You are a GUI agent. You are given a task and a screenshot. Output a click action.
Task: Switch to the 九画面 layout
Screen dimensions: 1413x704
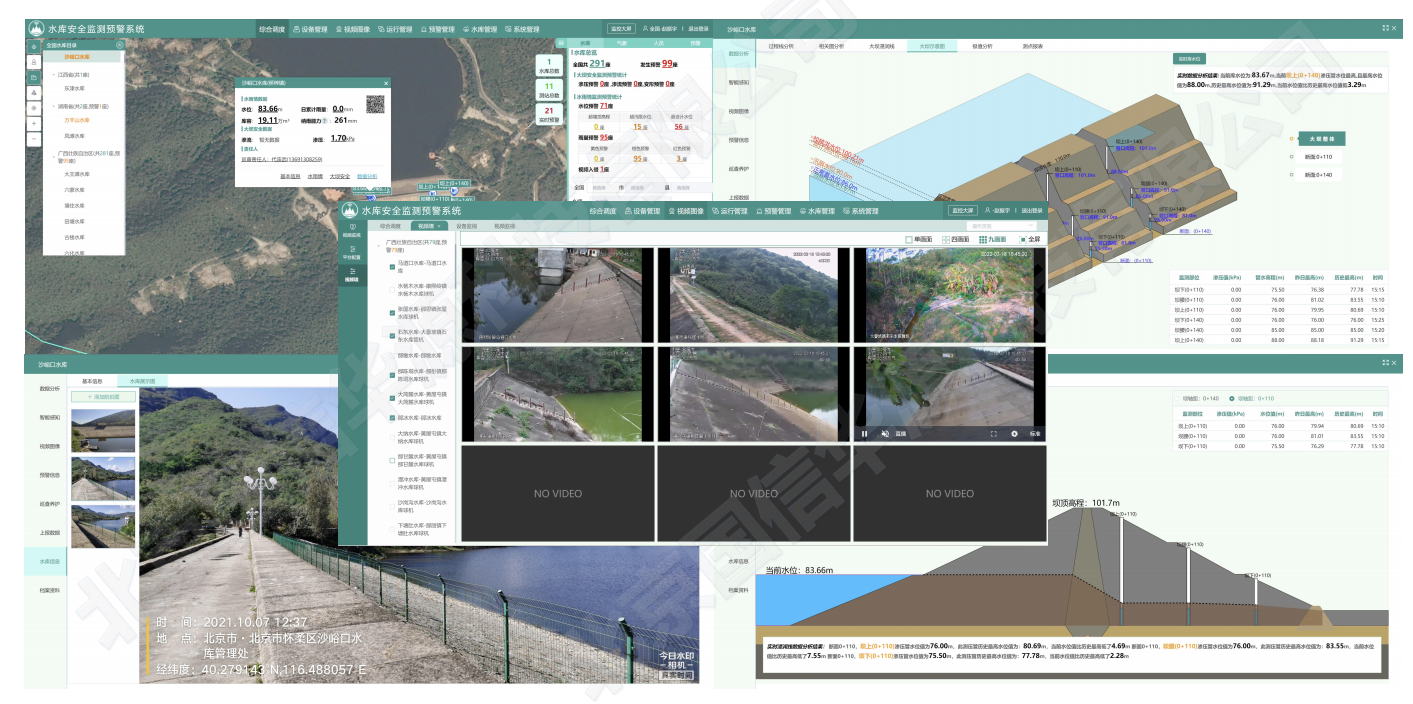[x=993, y=240]
